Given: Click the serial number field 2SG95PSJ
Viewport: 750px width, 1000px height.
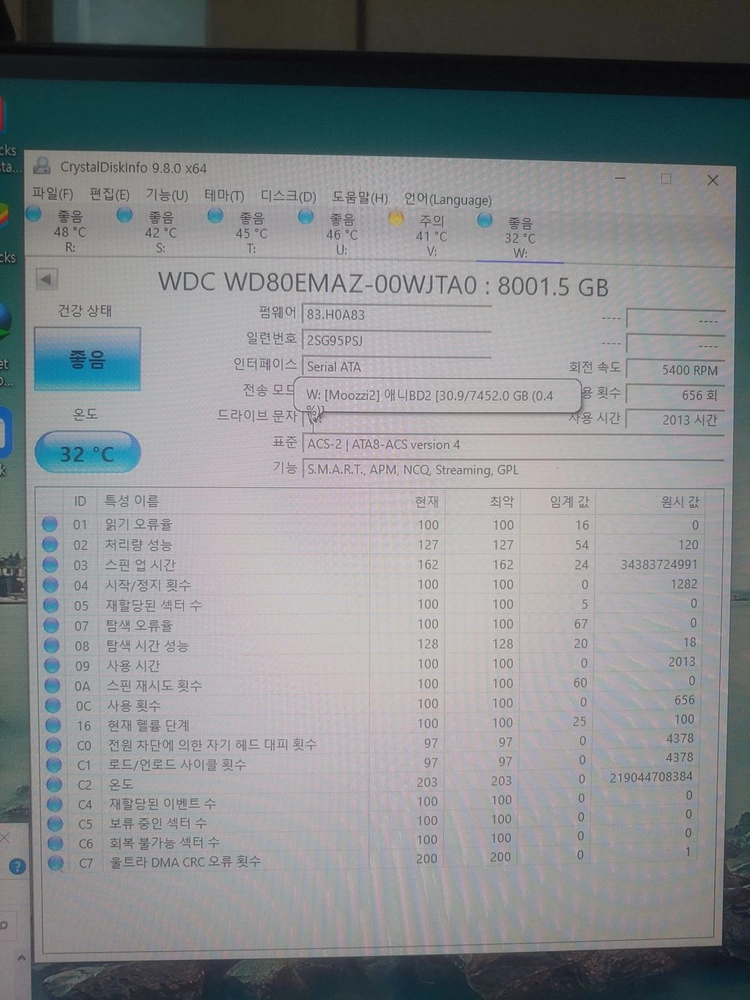Looking at the screenshot, I should click(397, 341).
